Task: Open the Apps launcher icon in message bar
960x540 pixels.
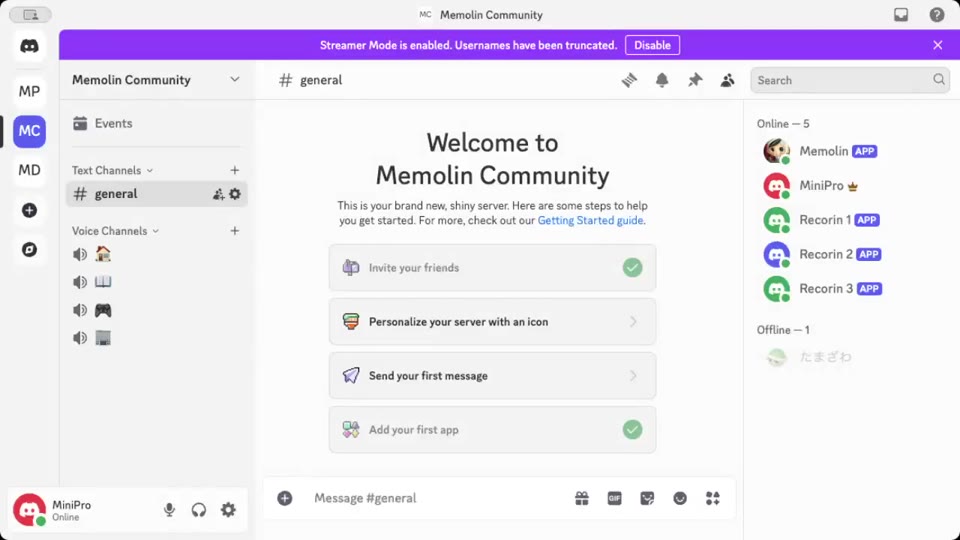Action: pos(712,498)
